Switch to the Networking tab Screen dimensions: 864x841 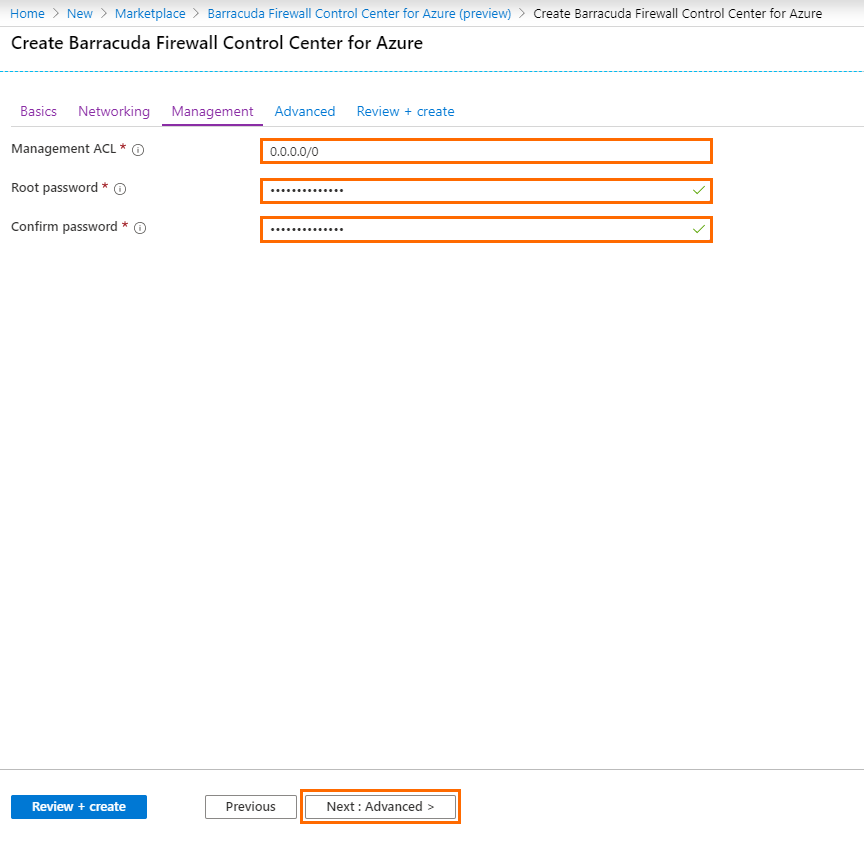(x=114, y=111)
